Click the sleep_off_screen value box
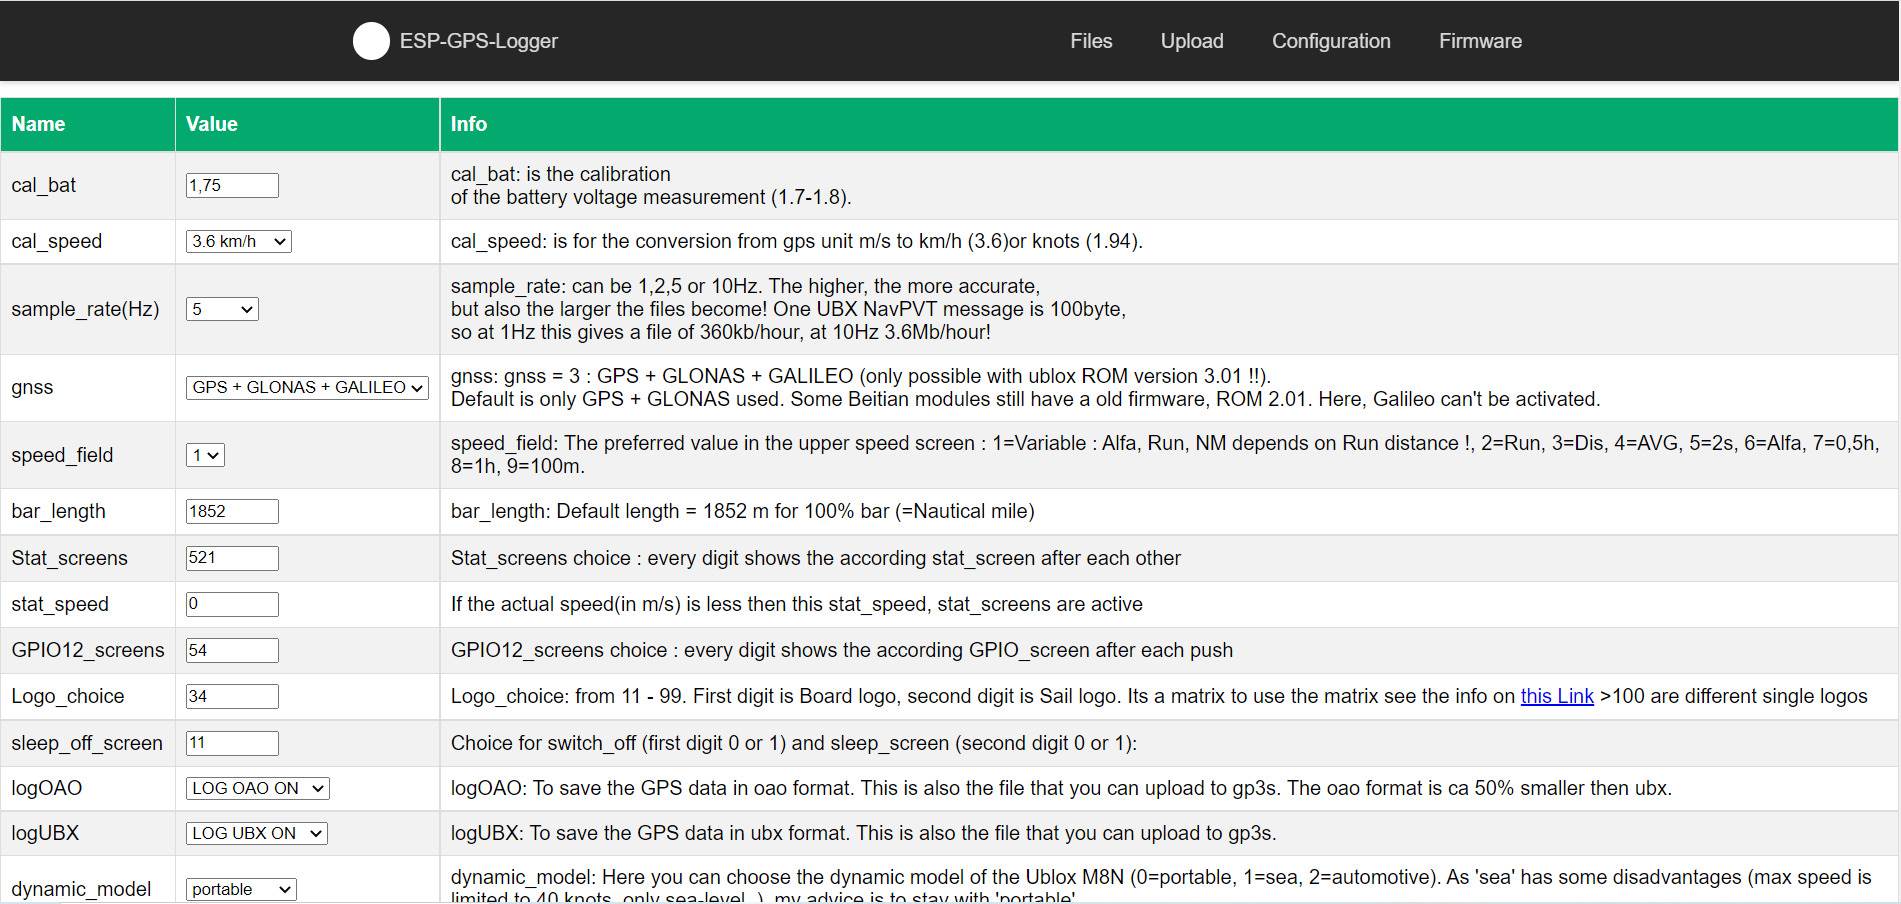The height and width of the screenshot is (904, 1901). [232, 743]
